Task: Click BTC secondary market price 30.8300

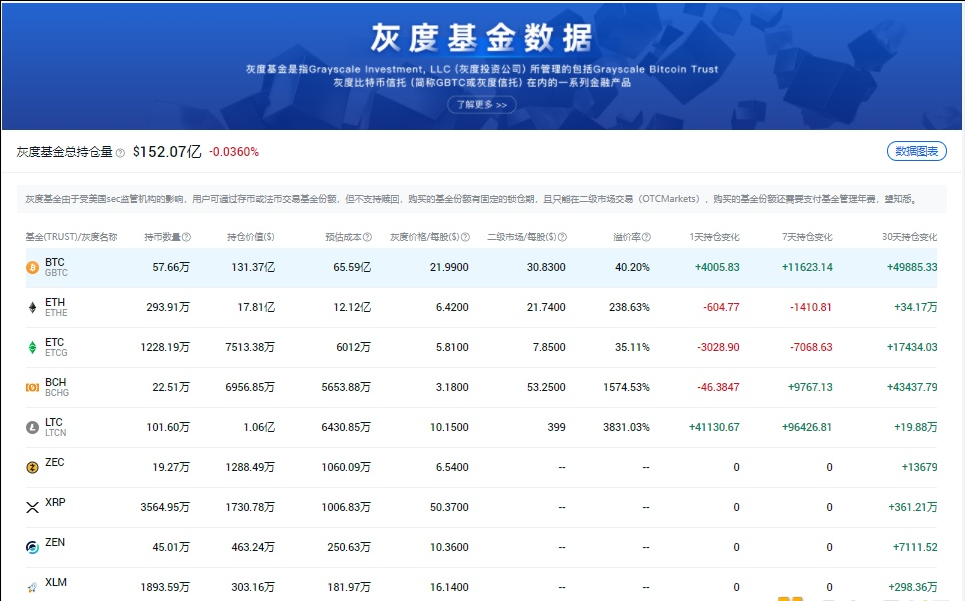Action: (x=546, y=268)
